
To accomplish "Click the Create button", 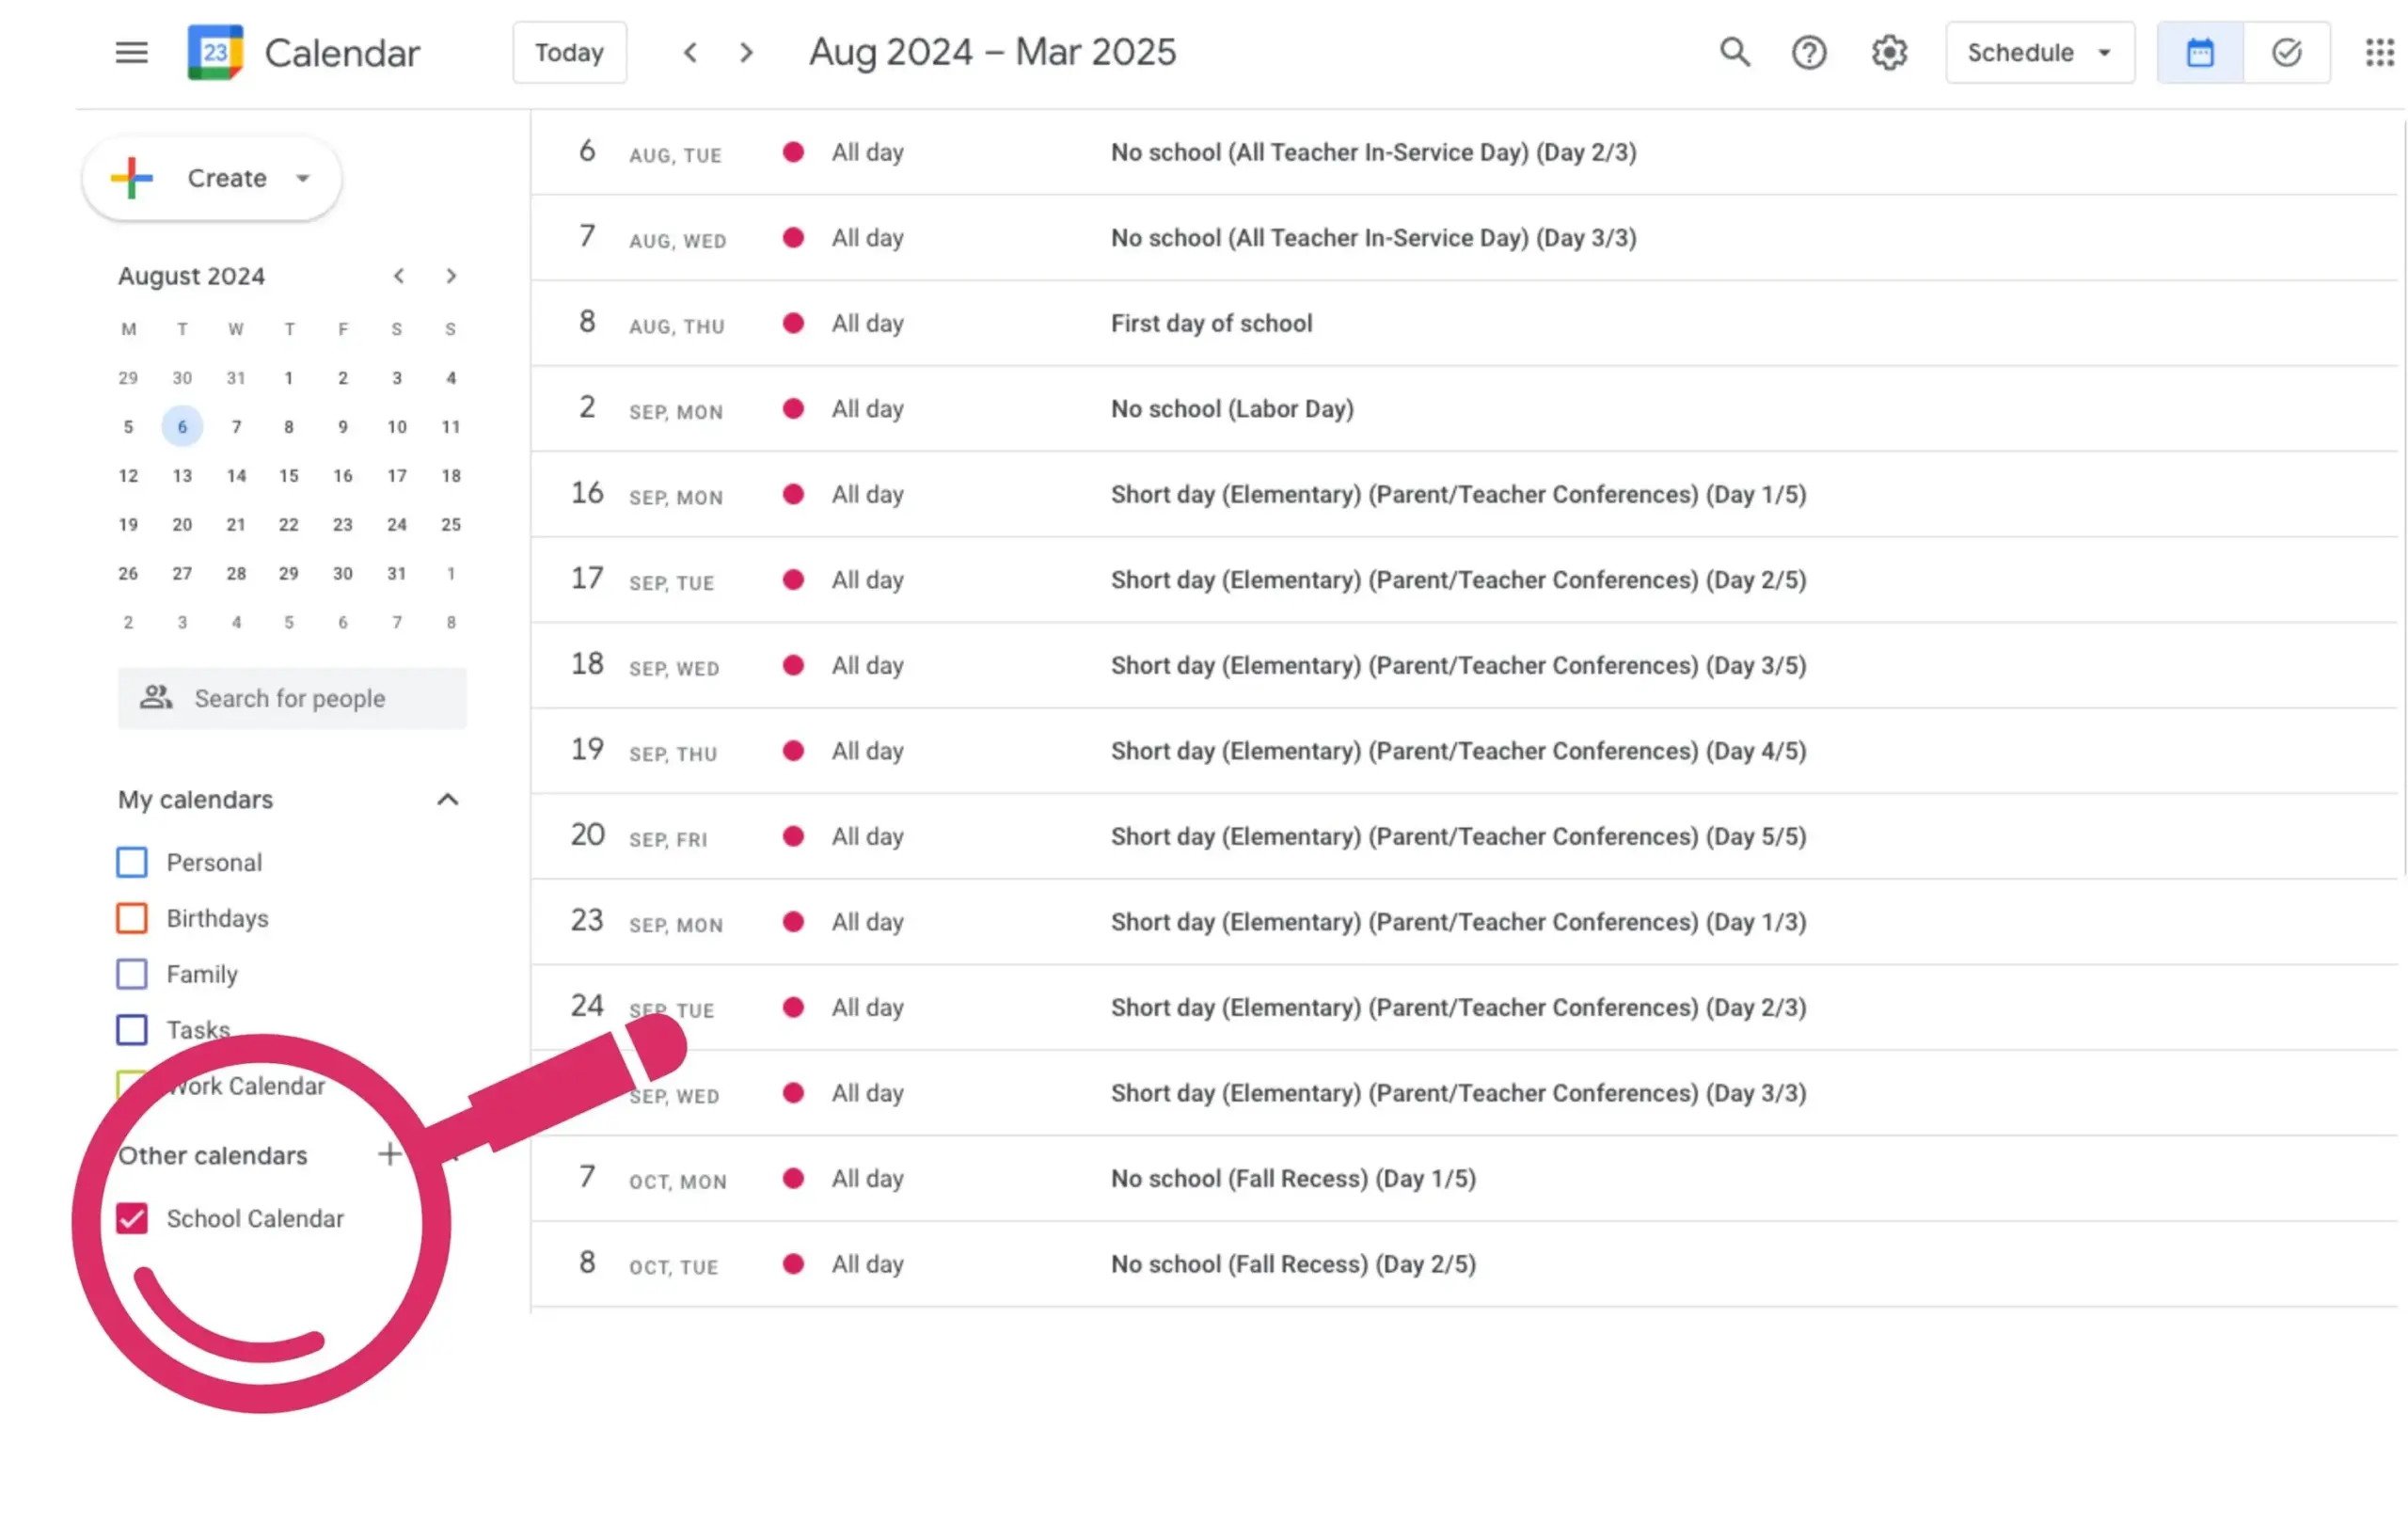I will (x=210, y=178).
